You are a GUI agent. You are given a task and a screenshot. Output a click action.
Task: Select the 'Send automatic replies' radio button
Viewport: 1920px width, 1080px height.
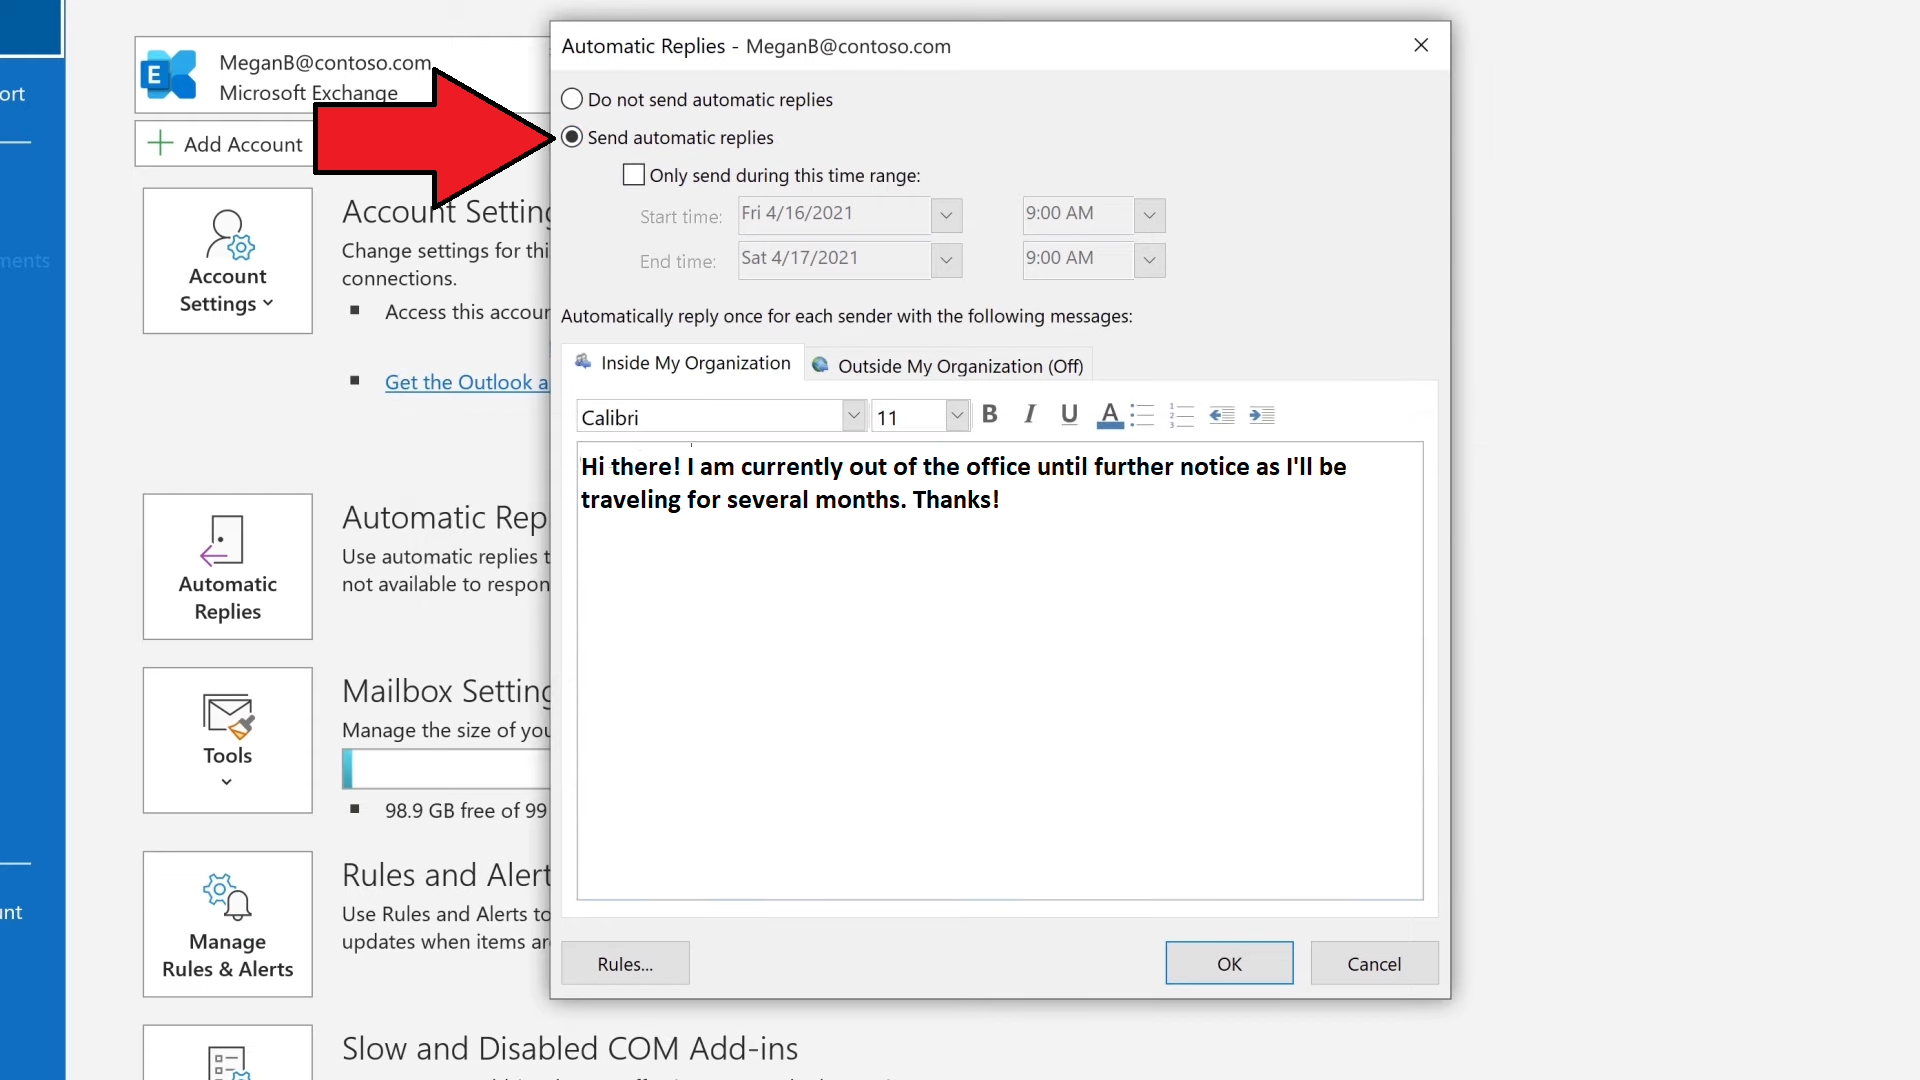click(x=572, y=137)
